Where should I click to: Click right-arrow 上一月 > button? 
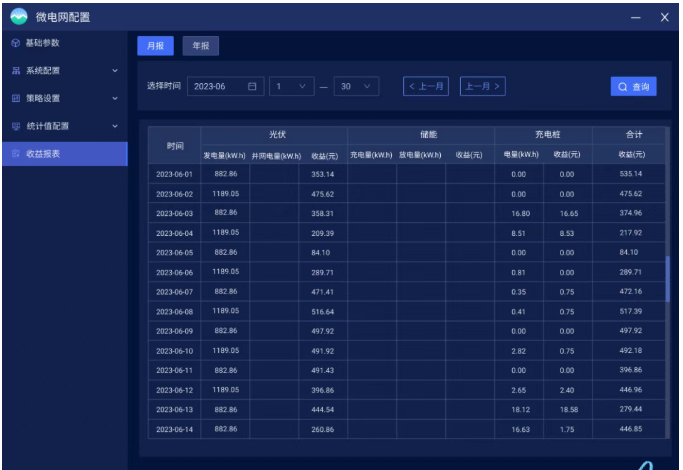click(483, 86)
